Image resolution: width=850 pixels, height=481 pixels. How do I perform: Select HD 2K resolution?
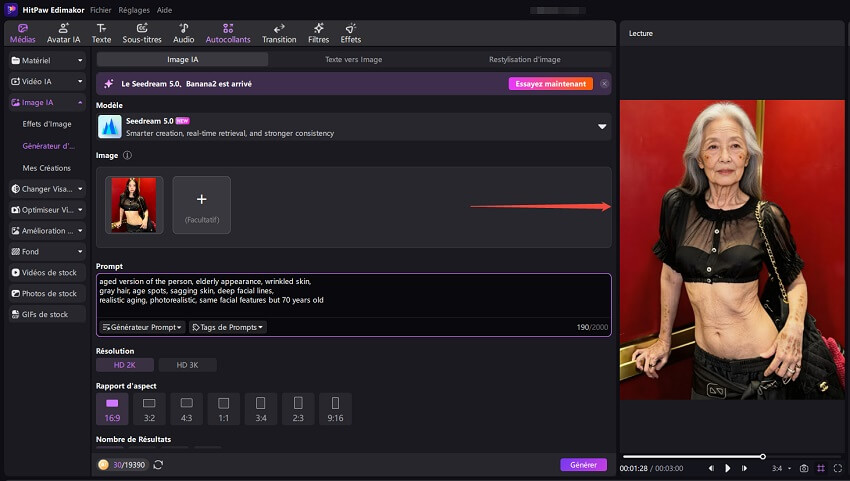(125, 365)
